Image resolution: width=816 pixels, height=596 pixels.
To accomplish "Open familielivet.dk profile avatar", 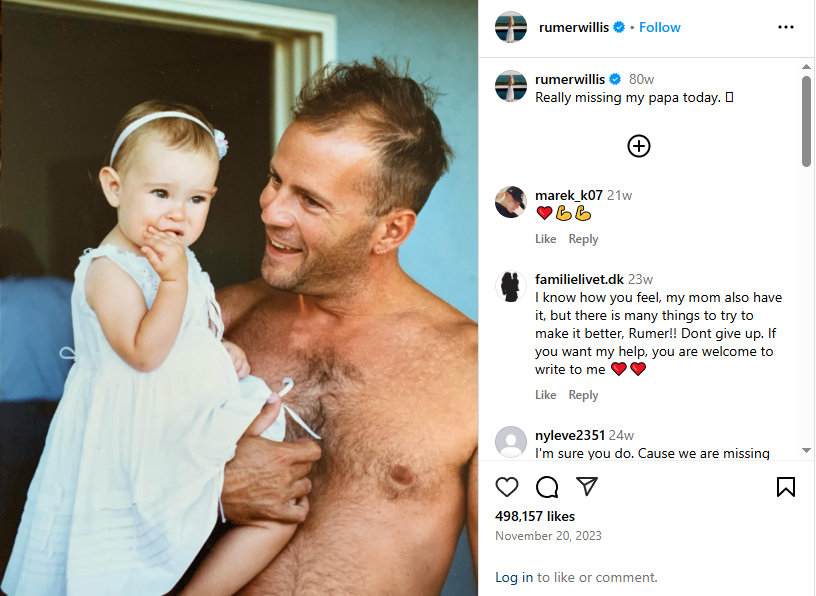I will 511,286.
